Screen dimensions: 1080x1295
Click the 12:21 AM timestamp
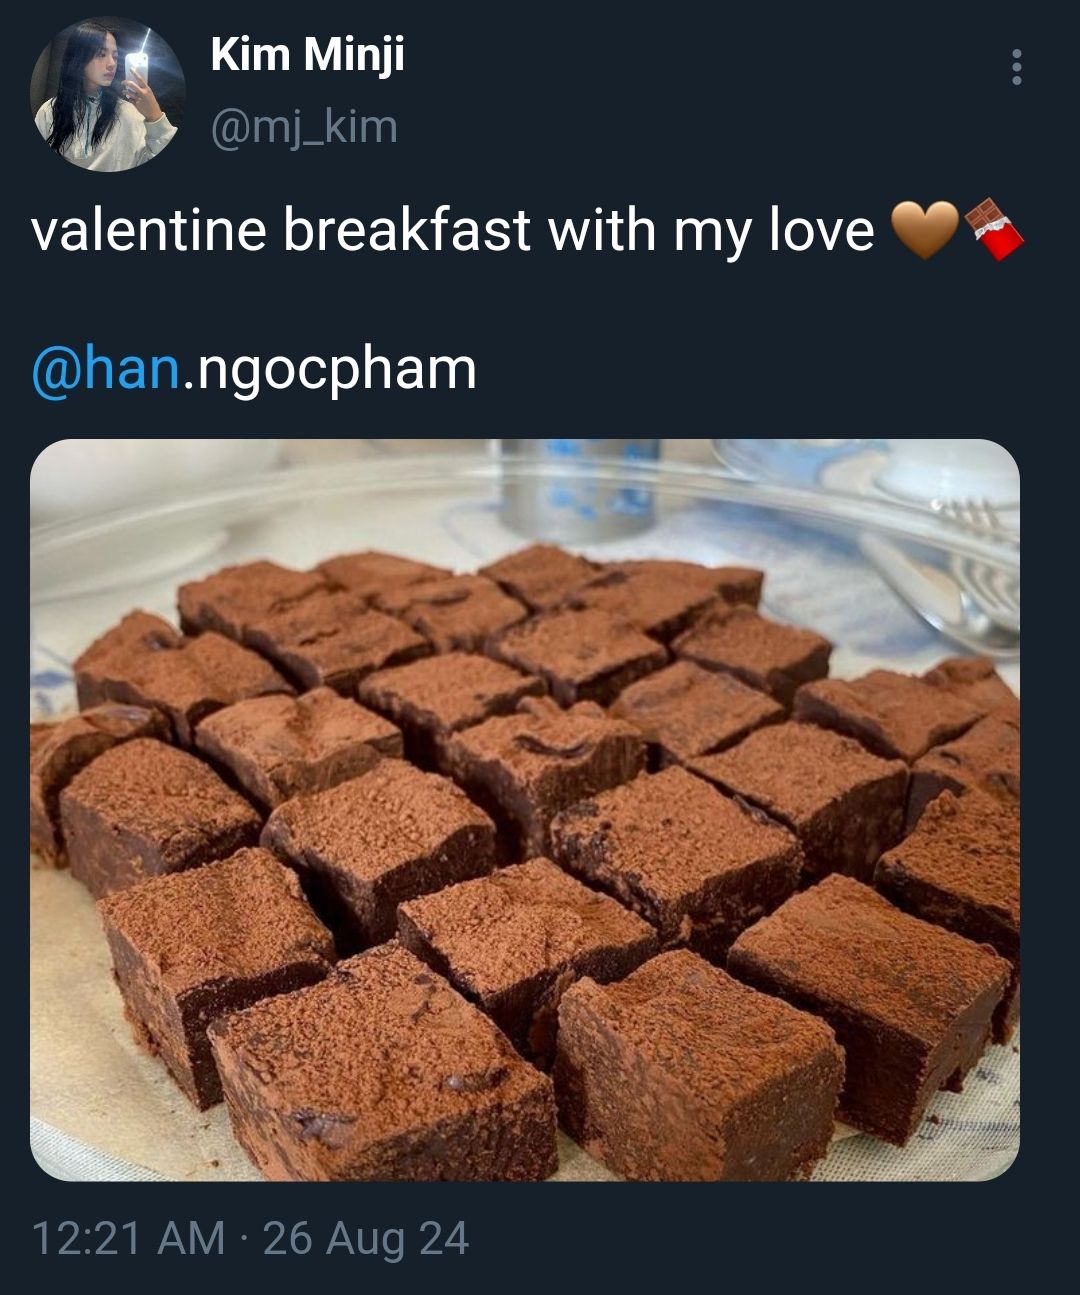[x=128, y=1238]
